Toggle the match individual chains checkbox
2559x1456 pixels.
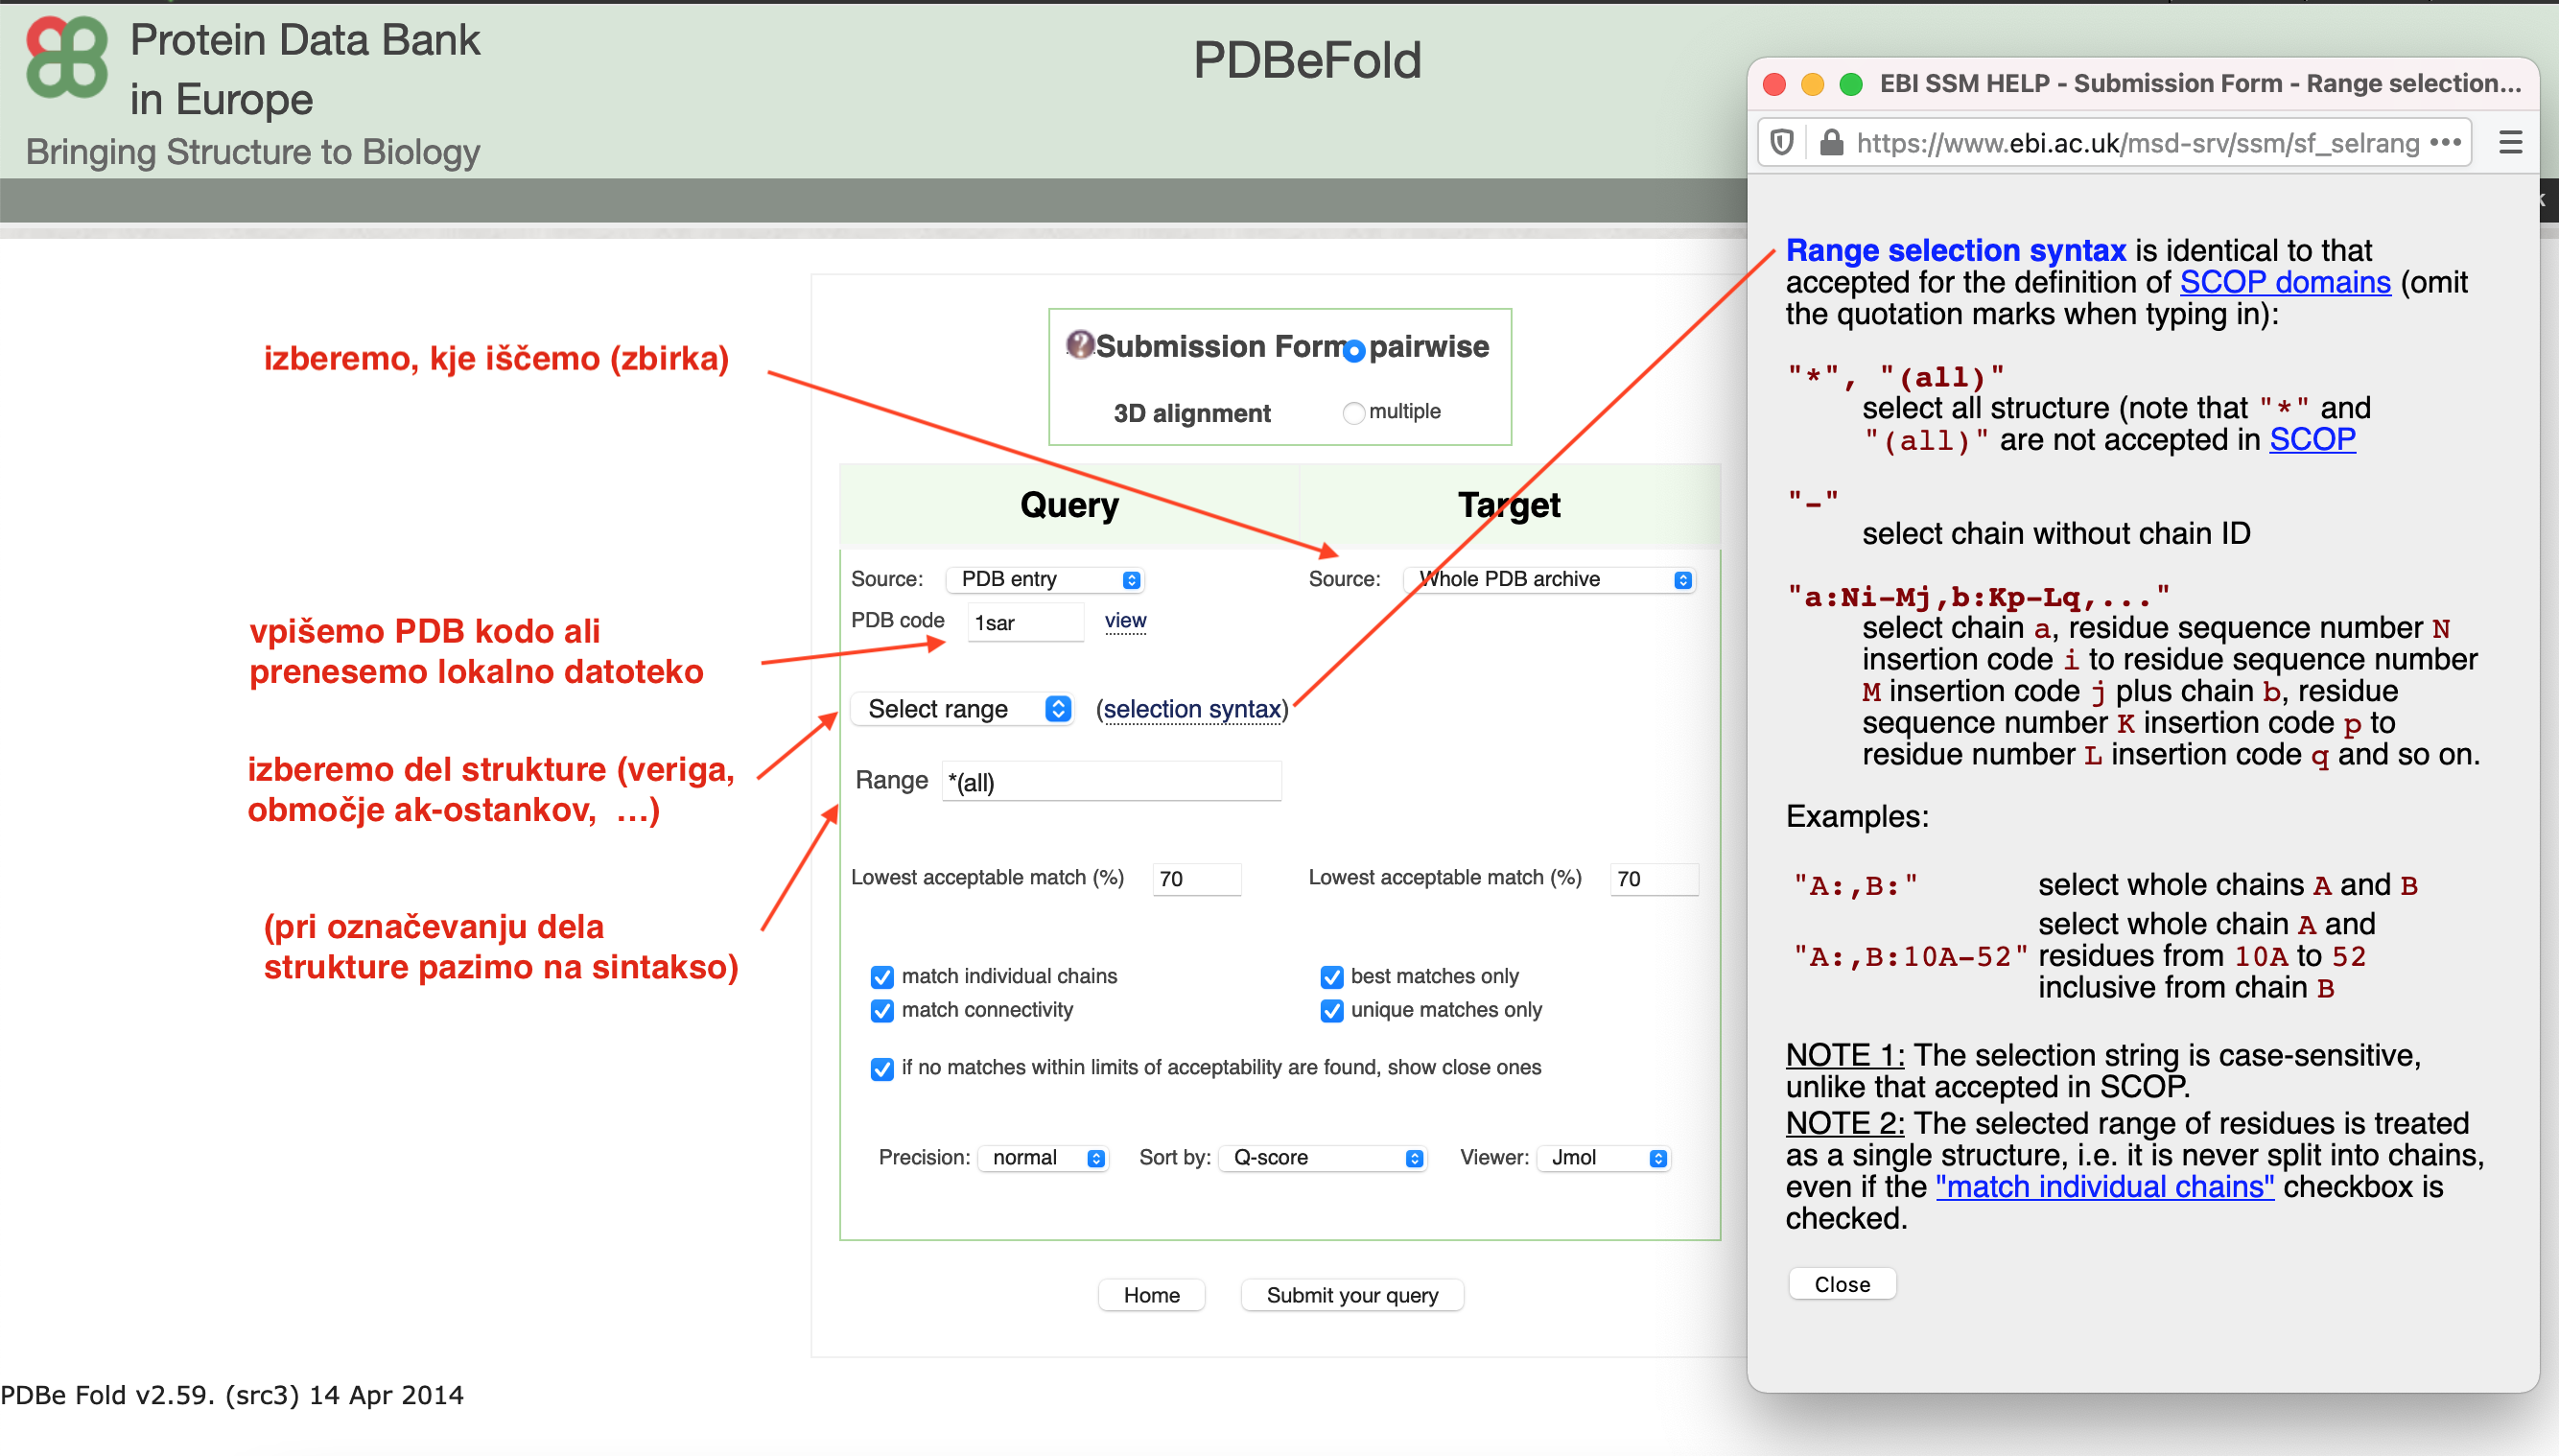[x=882, y=977]
